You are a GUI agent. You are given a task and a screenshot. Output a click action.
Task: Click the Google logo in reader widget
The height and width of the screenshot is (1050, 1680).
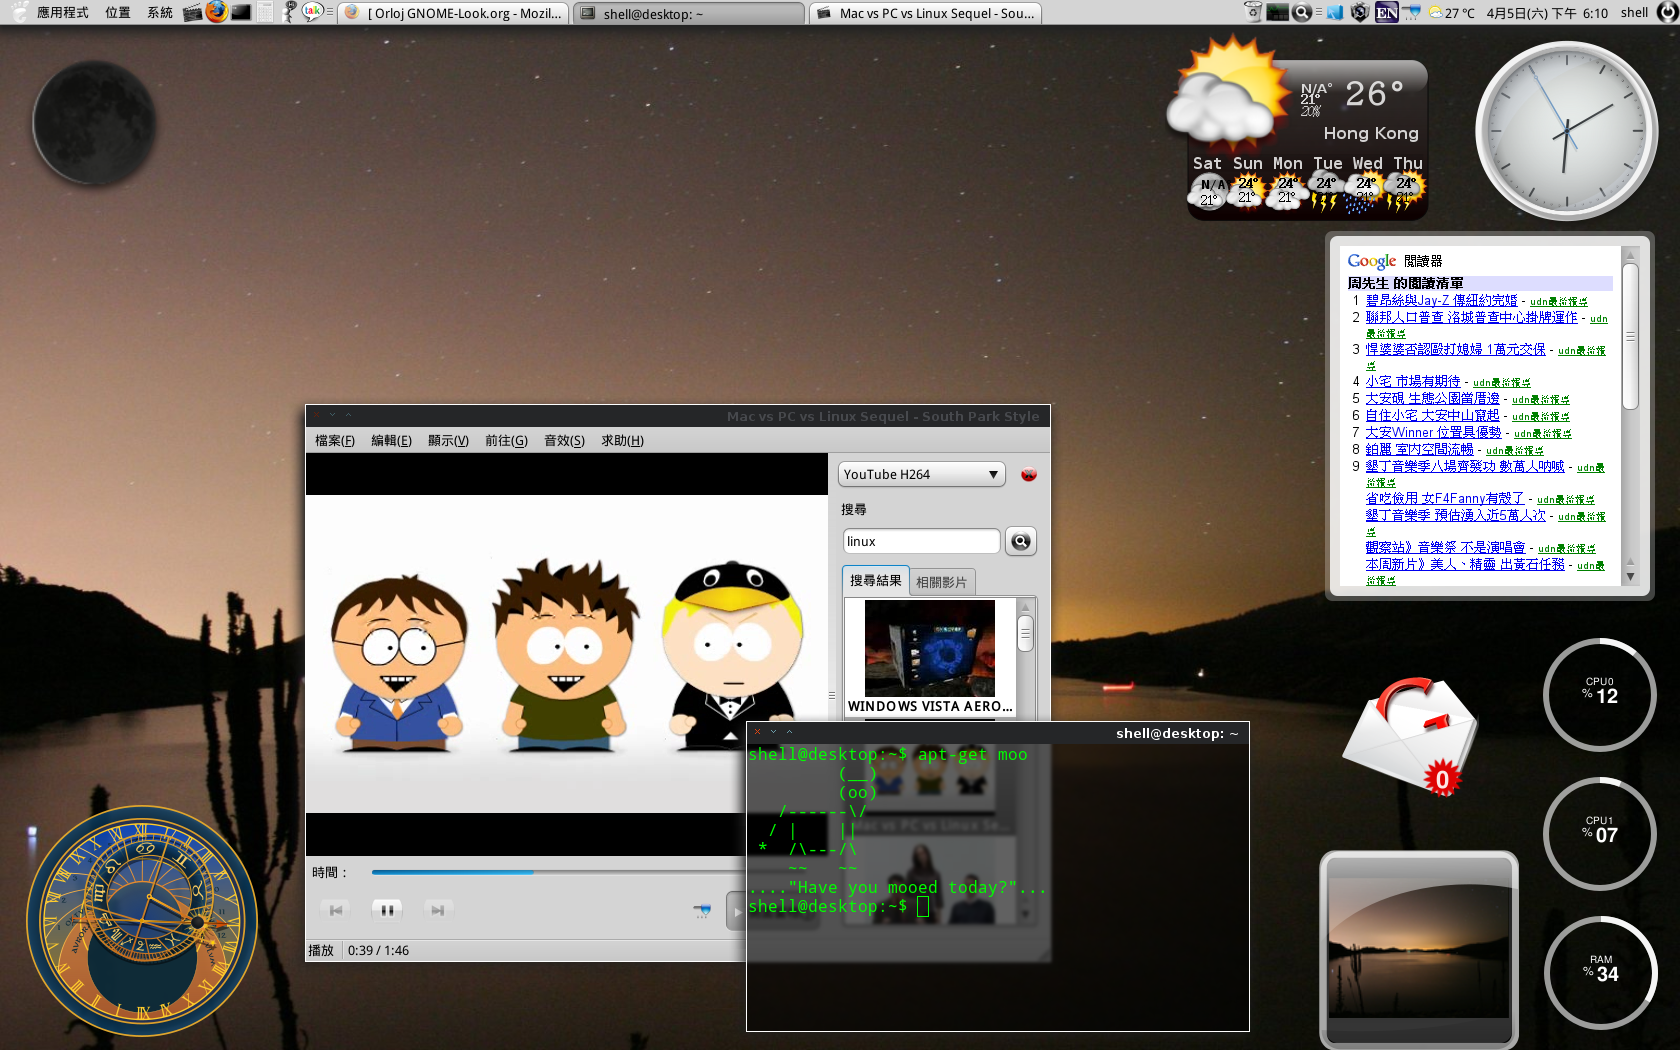point(1371,261)
